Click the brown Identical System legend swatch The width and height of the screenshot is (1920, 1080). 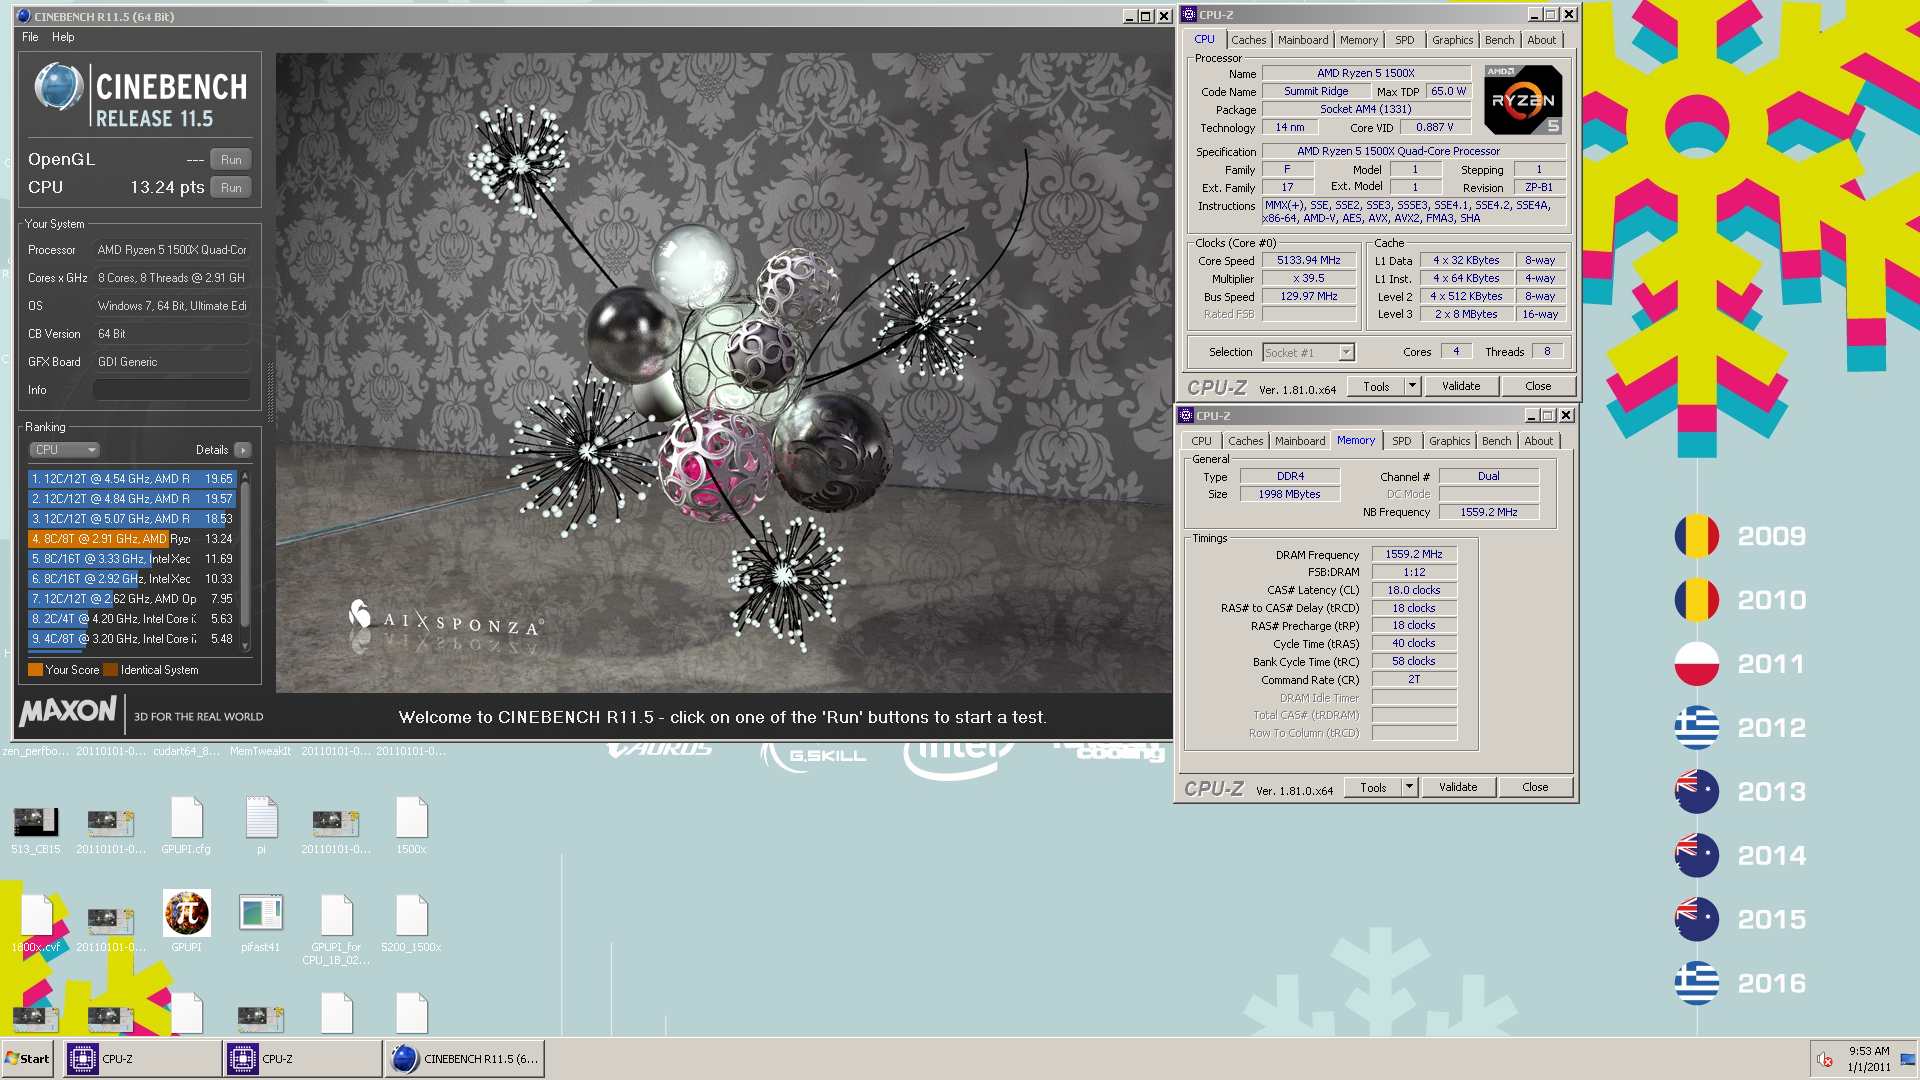[111, 670]
